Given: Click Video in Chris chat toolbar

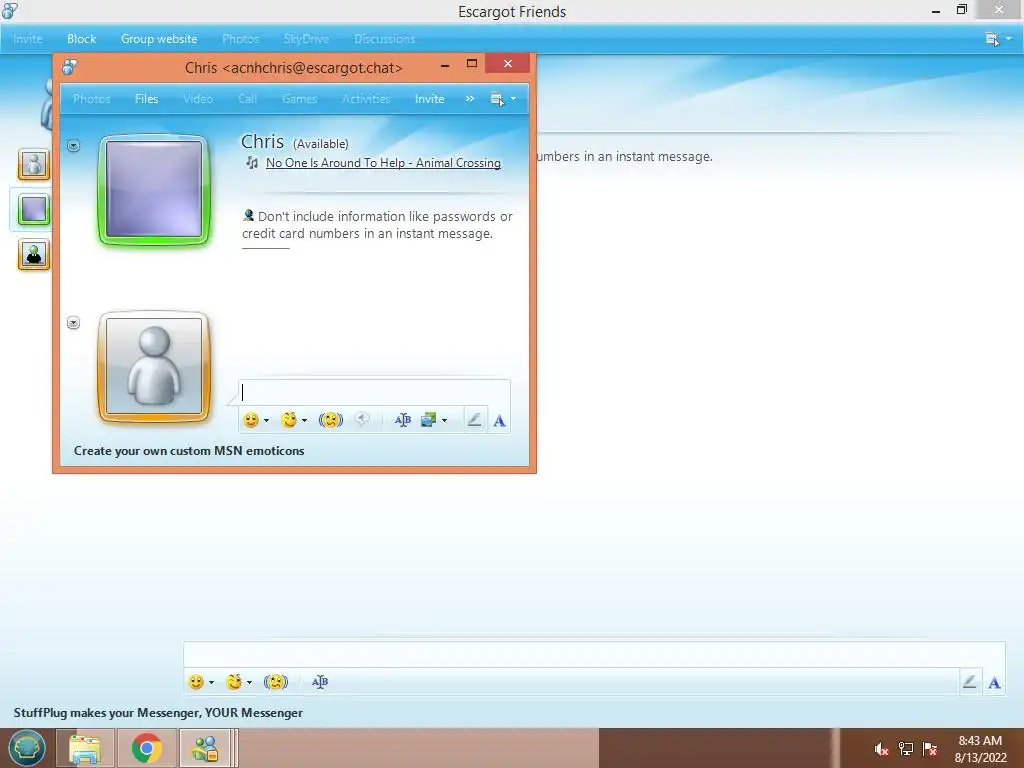Looking at the screenshot, I should (x=197, y=99).
